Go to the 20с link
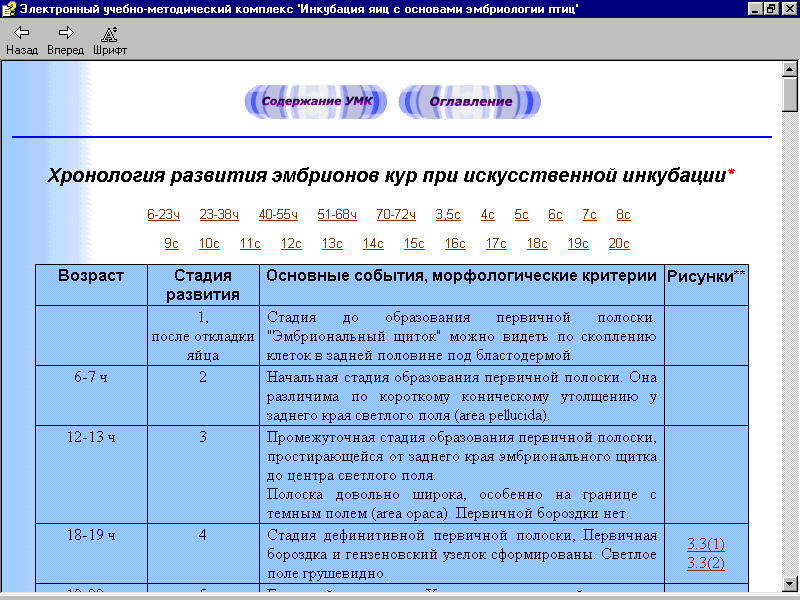The height and width of the screenshot is (600, 800). tap(619, 243)
